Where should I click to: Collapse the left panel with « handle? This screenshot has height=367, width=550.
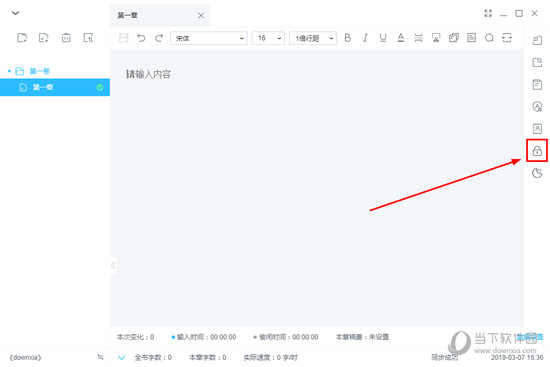pyautogui.click(x=113, y=265)
